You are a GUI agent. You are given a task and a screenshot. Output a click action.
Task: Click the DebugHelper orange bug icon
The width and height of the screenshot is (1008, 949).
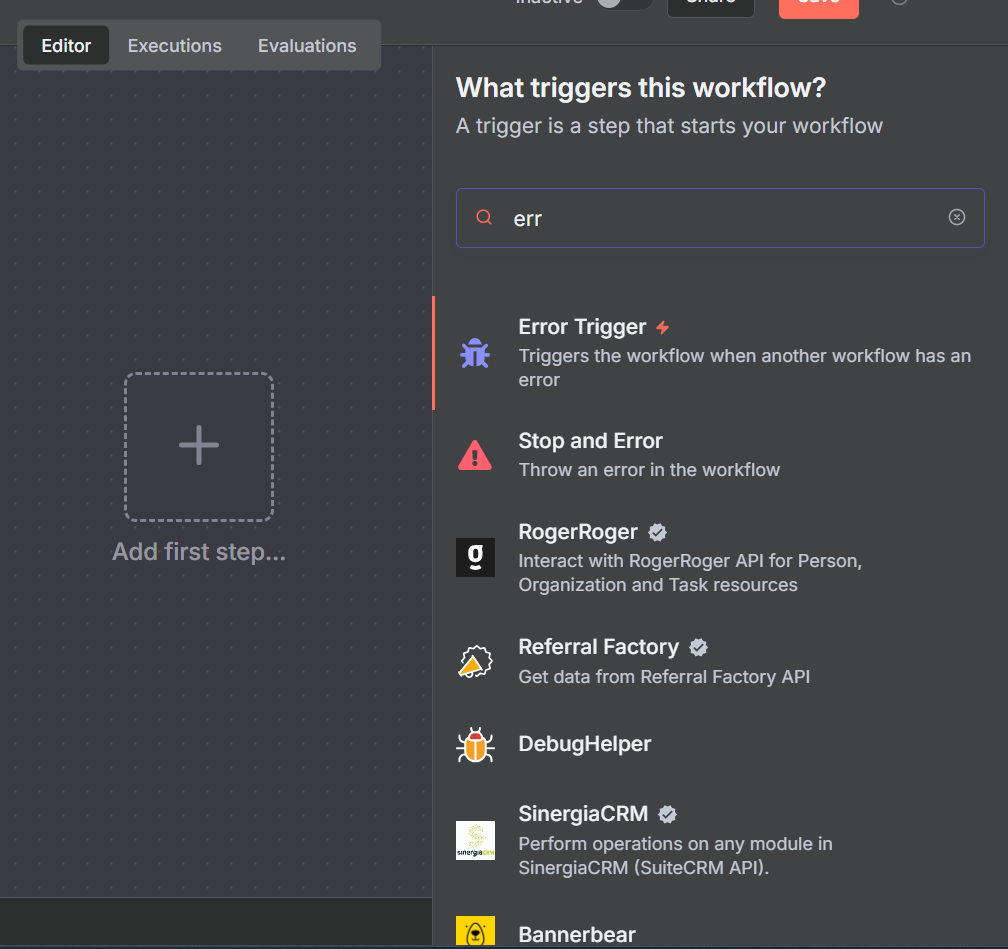coord(475,745)
